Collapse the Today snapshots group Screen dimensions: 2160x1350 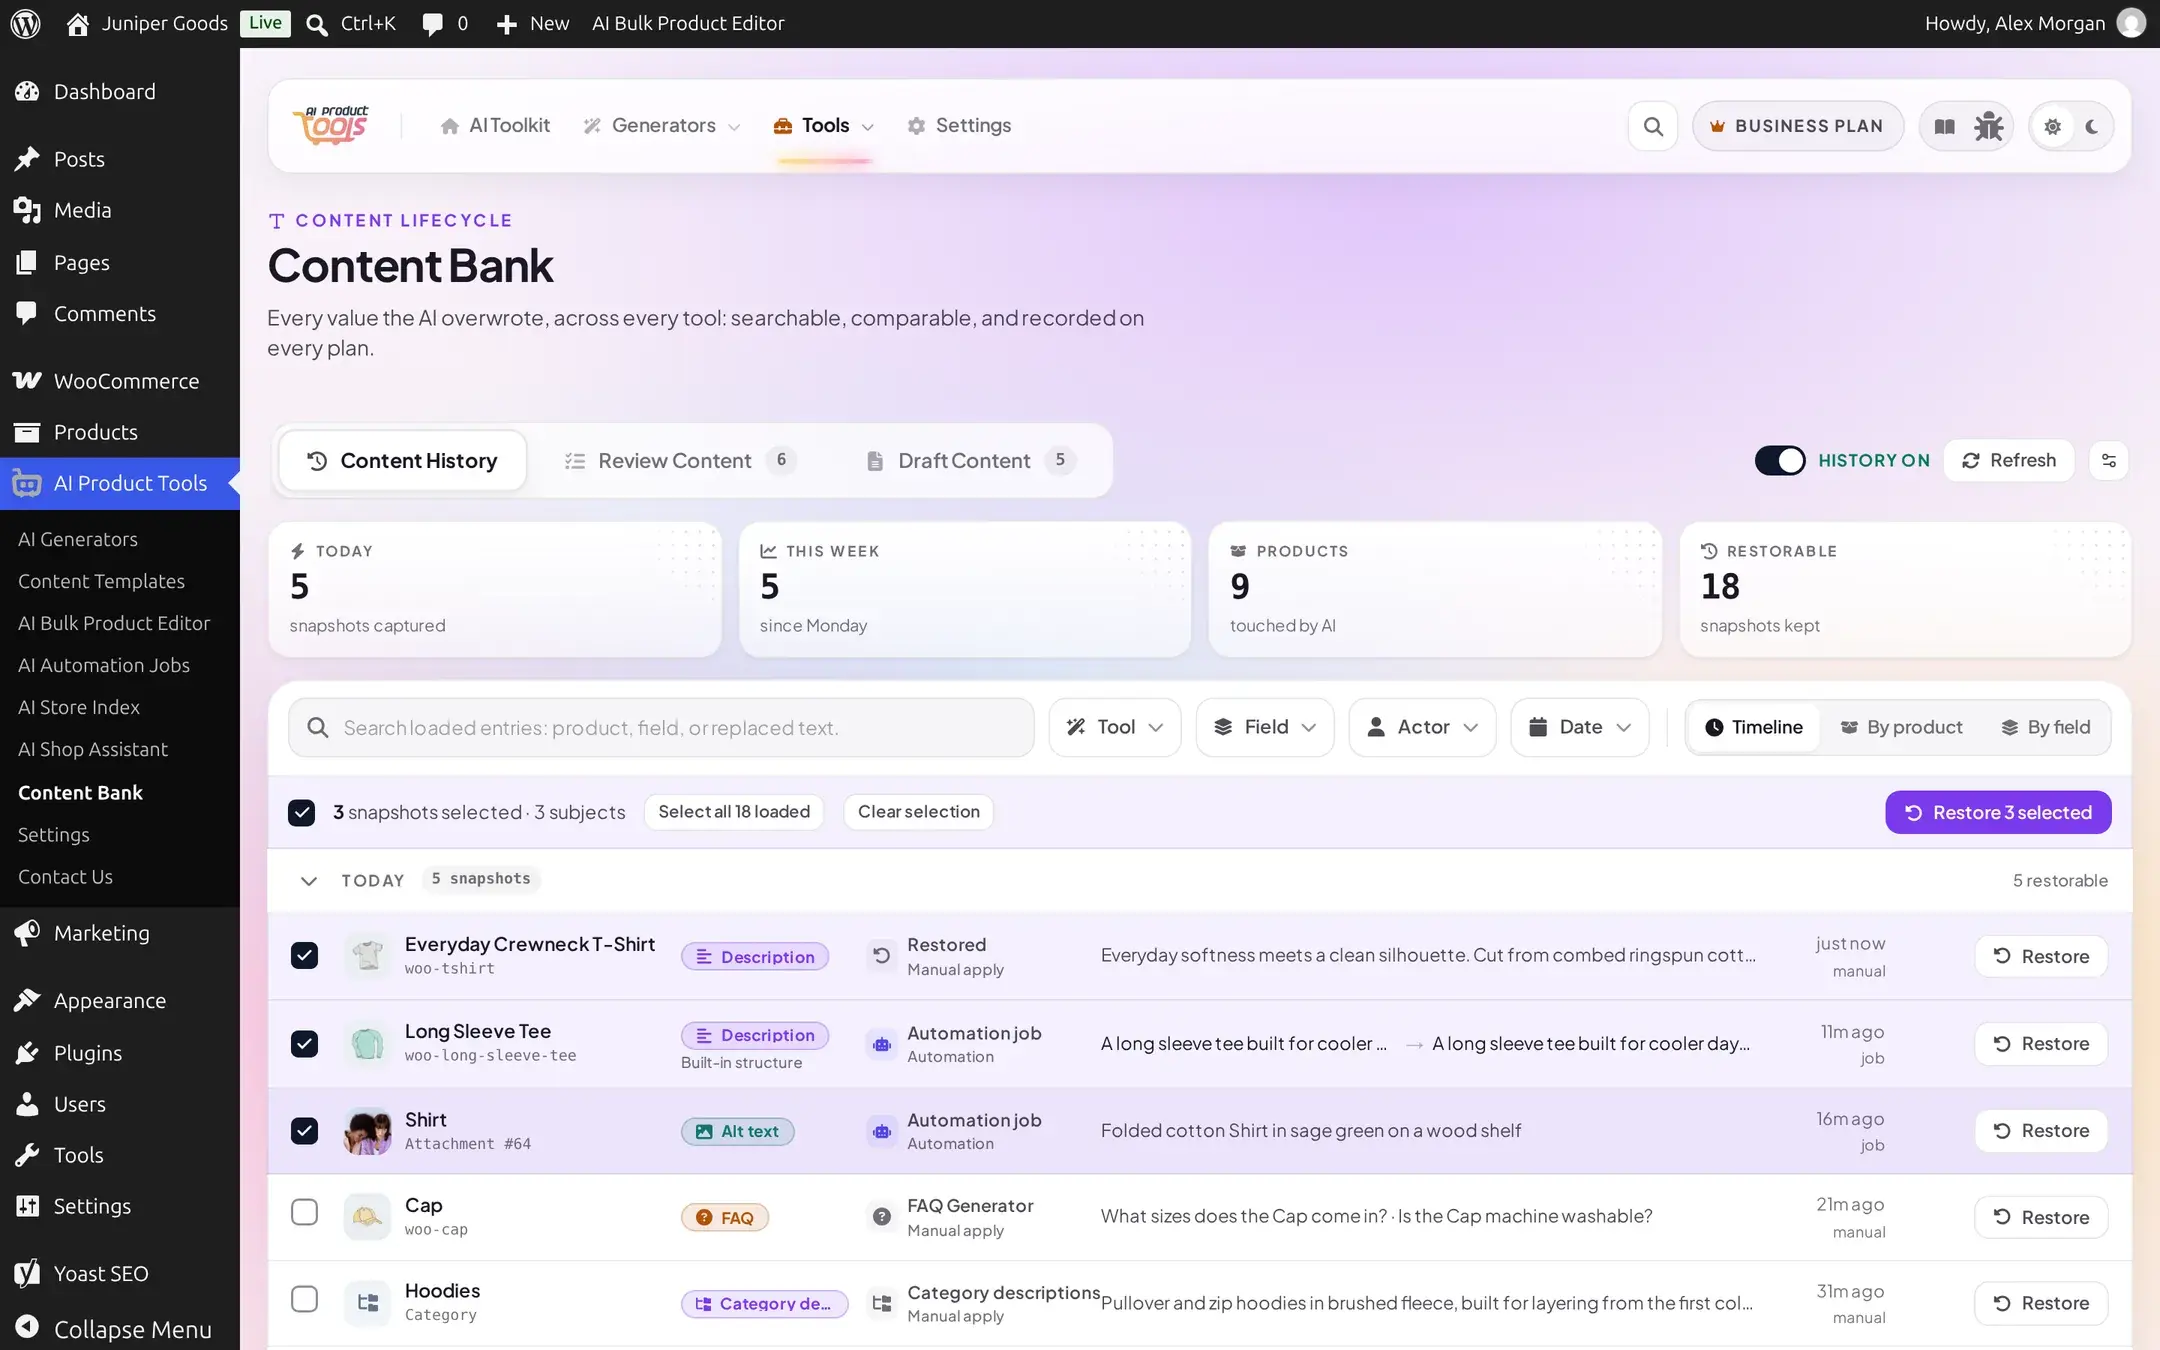pyautogui.click(x=309, y=881)
